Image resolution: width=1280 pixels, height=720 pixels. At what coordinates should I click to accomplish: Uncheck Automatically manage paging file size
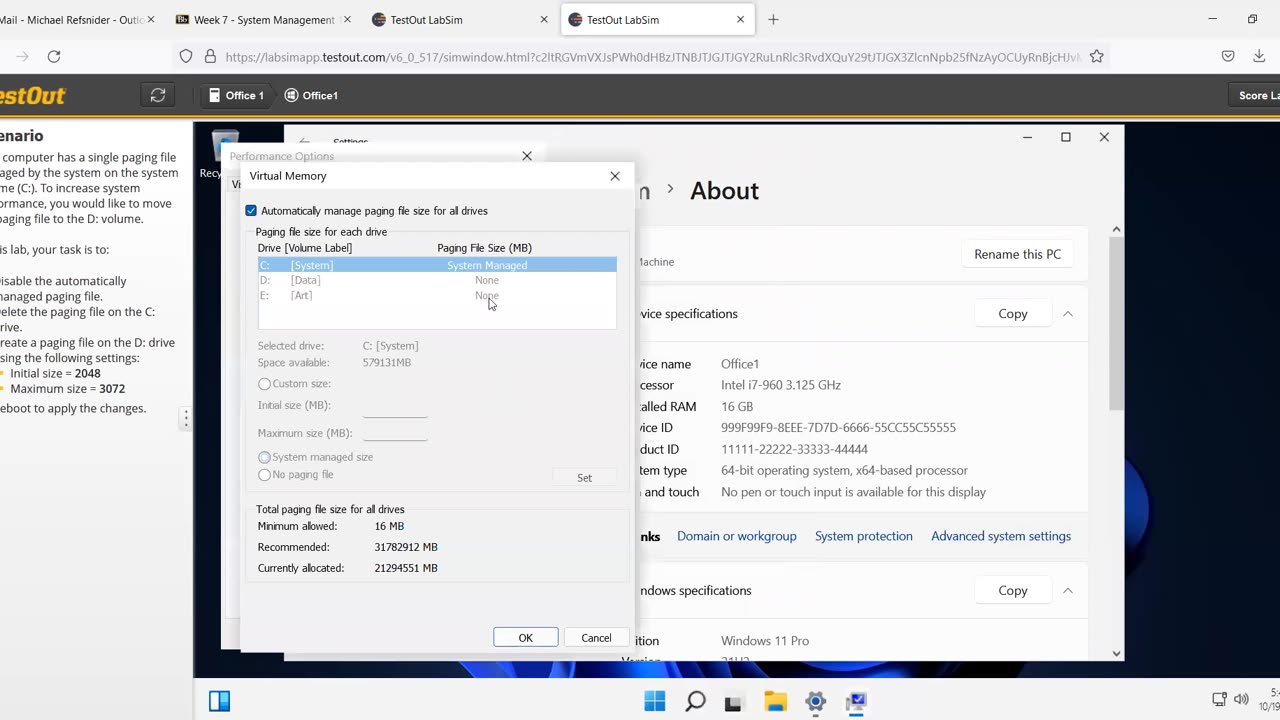point(251,211)
